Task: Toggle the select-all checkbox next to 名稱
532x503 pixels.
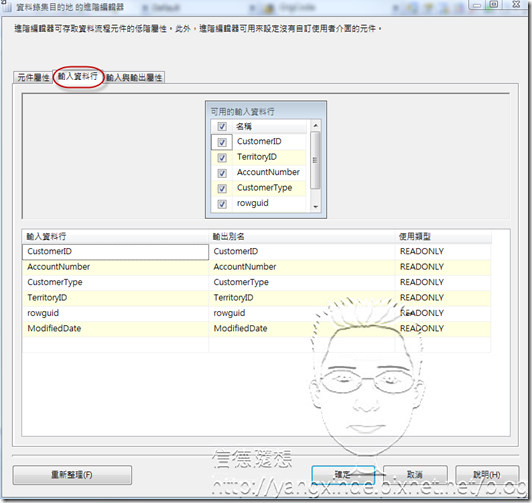Action: [x=222, y=127]
